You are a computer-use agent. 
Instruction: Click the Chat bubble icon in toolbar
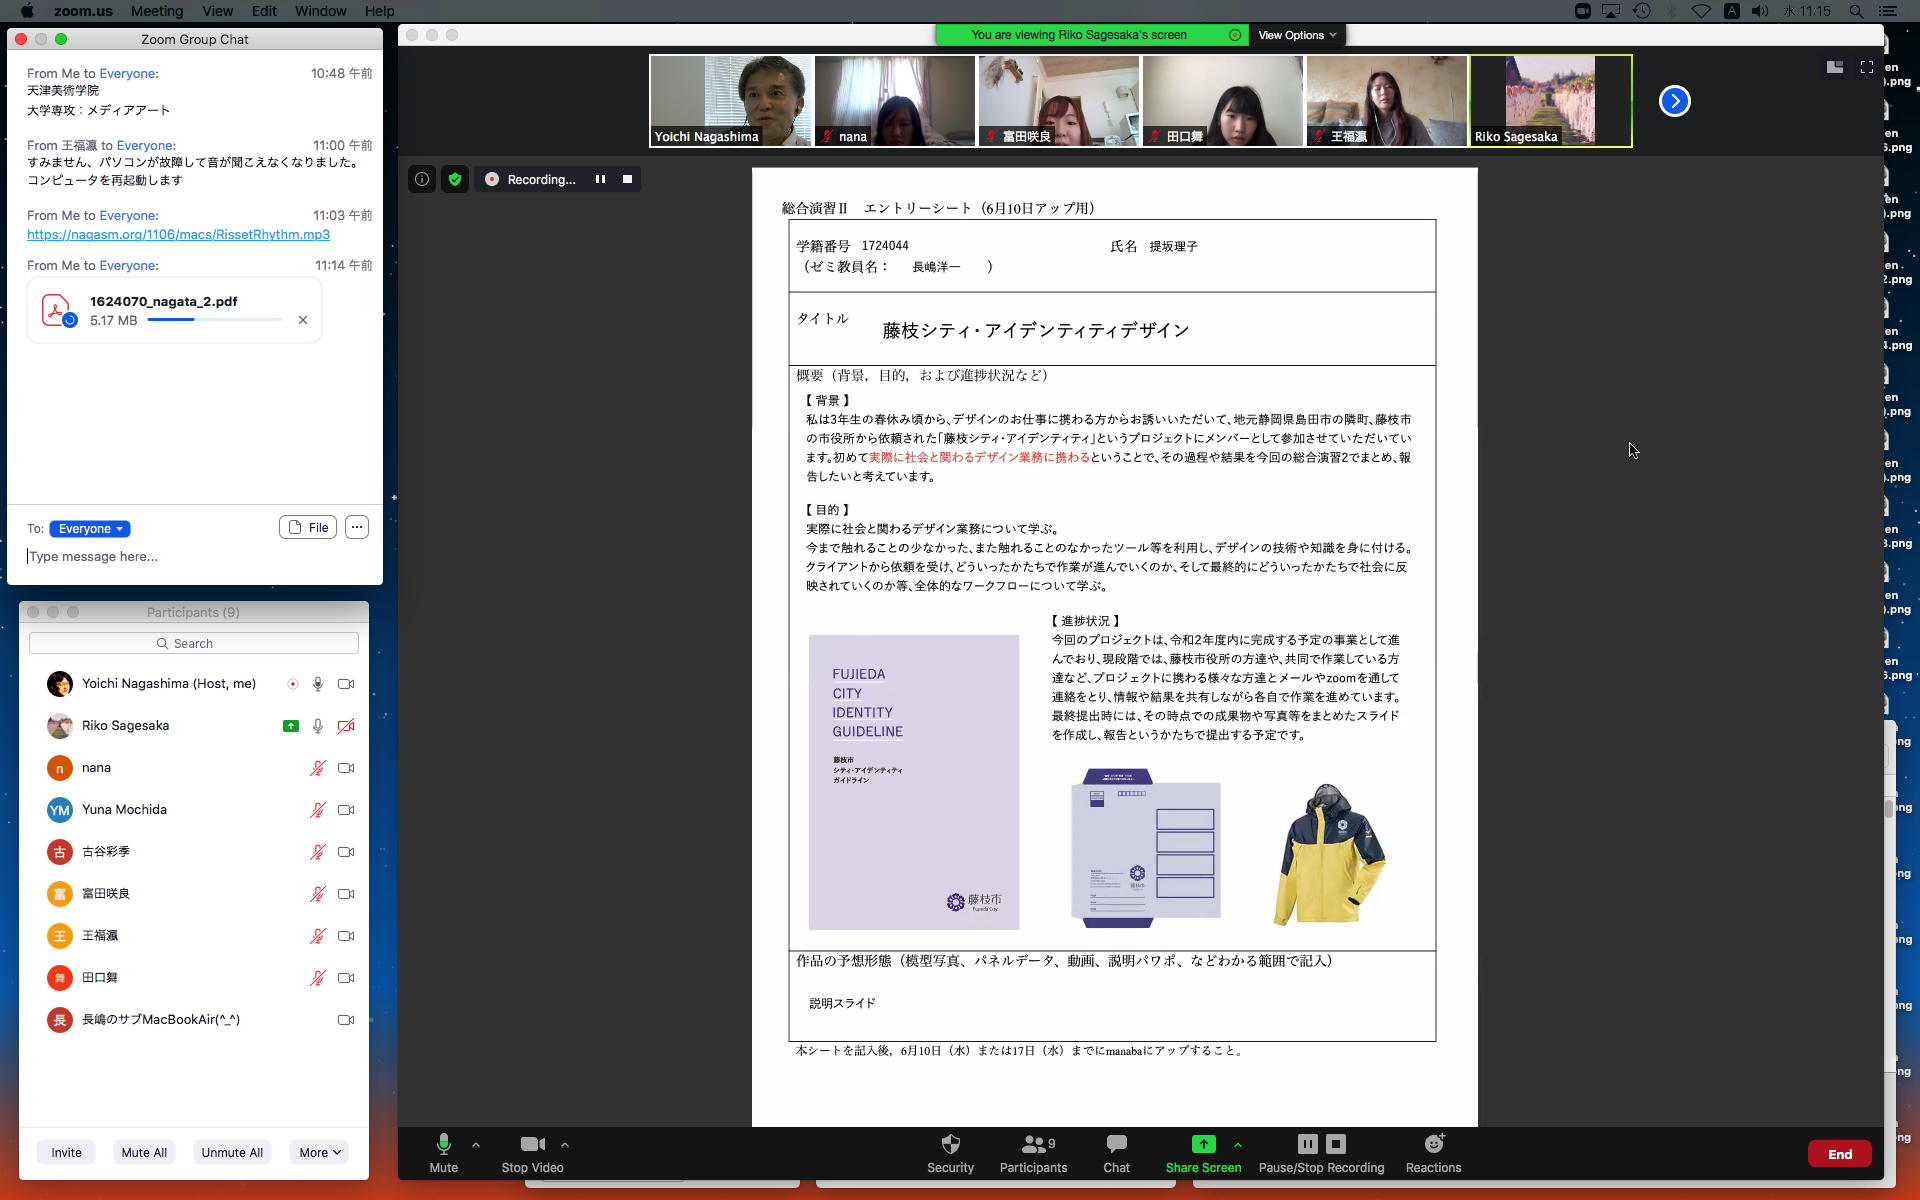[x=1116, y=1144]
